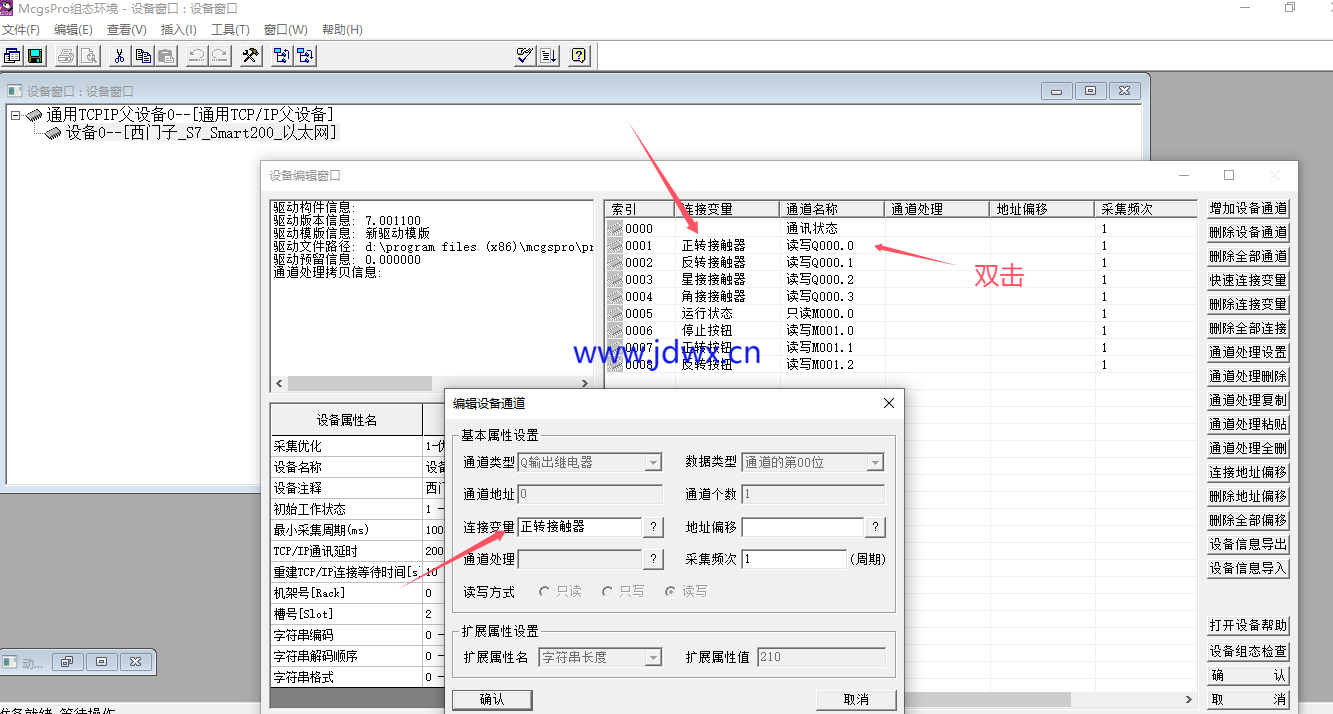The height and width of the screenshot is (714, 1333).
Task: Click the 连接变量 input field
Action: [580, 527]
